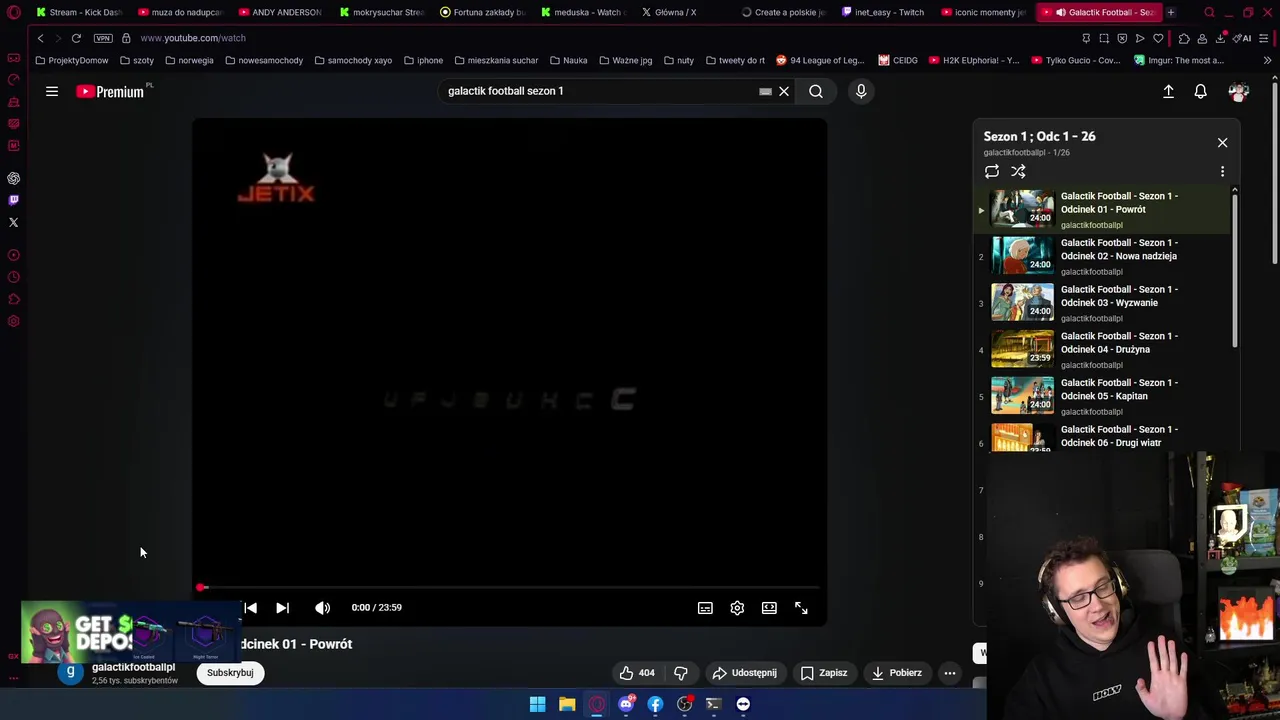
Task: Switch to ANDY ANDERSON tab
Action: (x=280, y=12)
